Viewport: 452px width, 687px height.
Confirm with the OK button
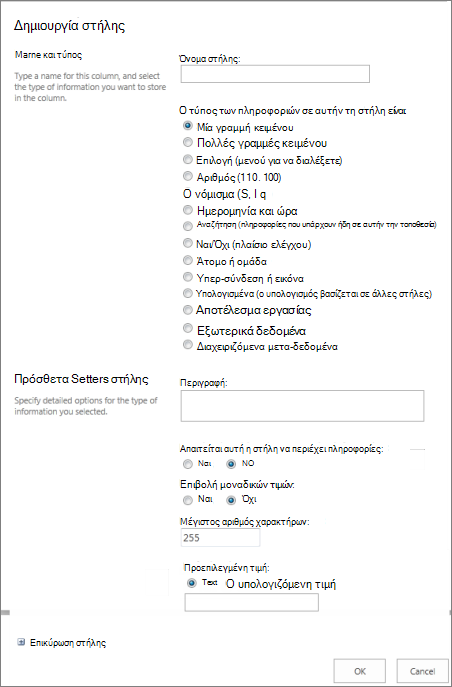[x=360, y=671]
